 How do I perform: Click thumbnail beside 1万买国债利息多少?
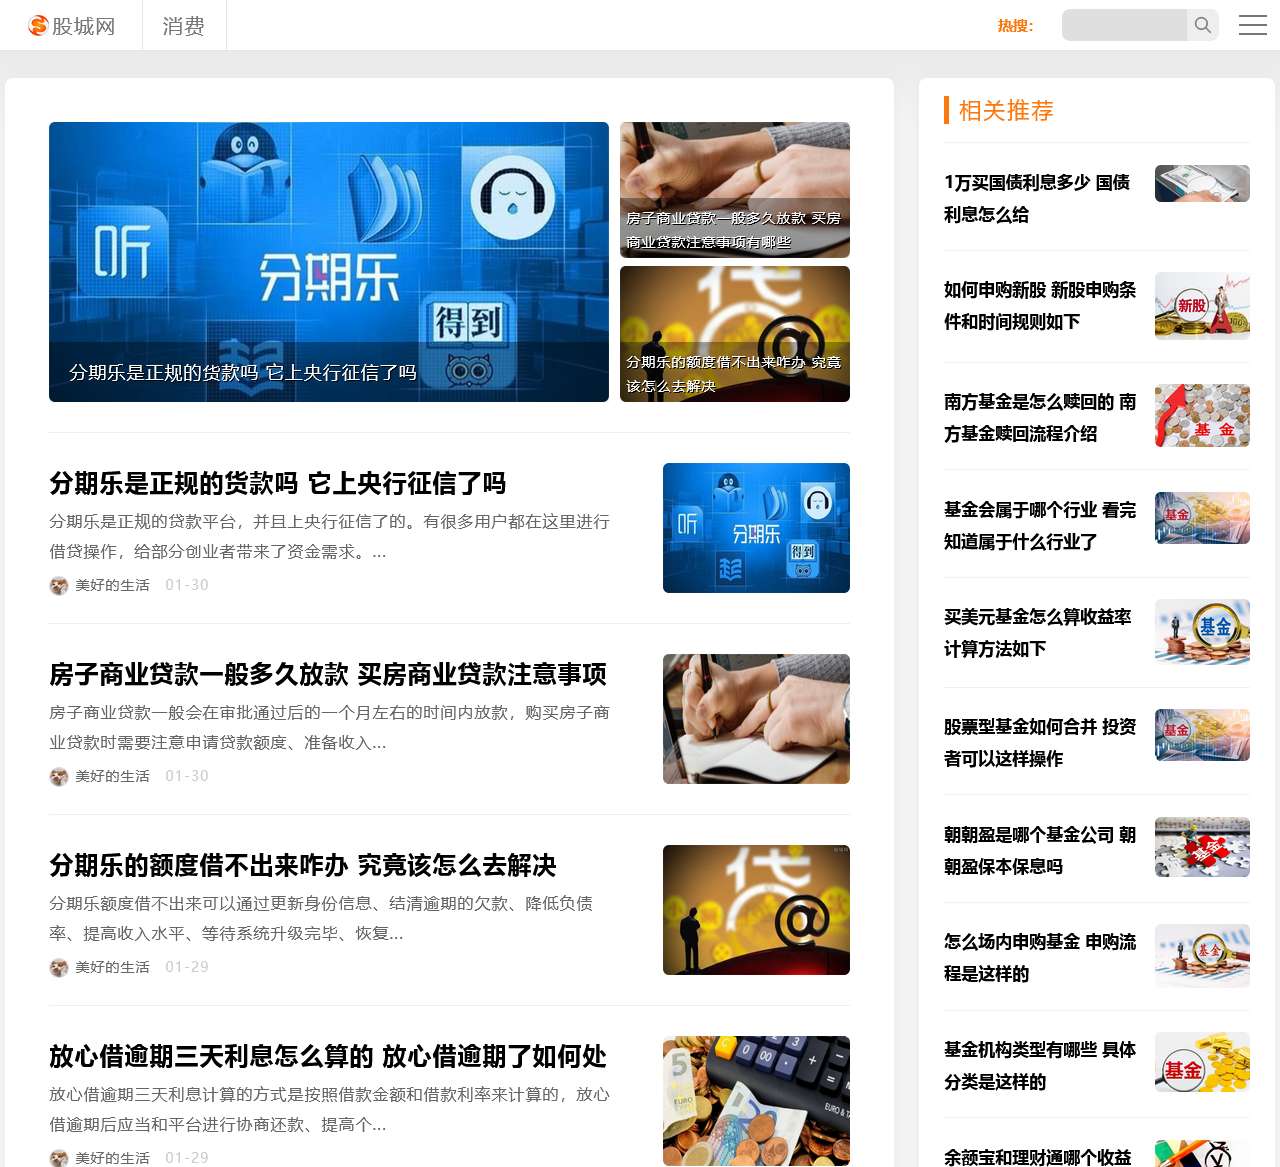coord(1202,184)
